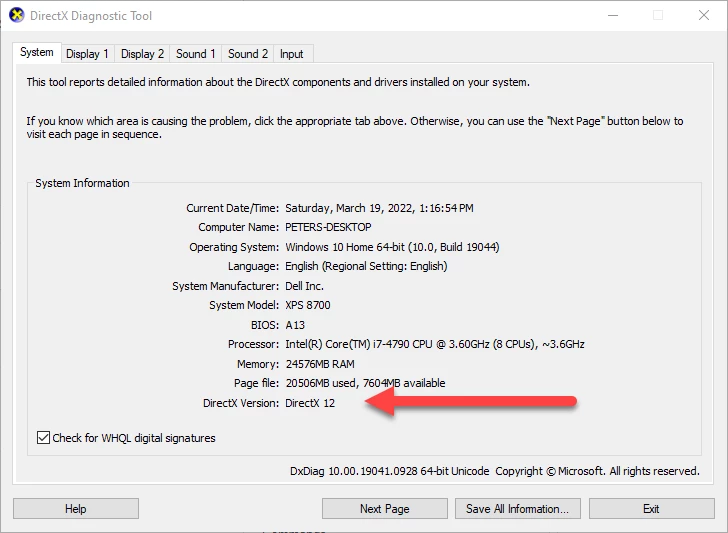Open the Display 1 tab
Screen dimensions: 728x533
coord(87,54)
